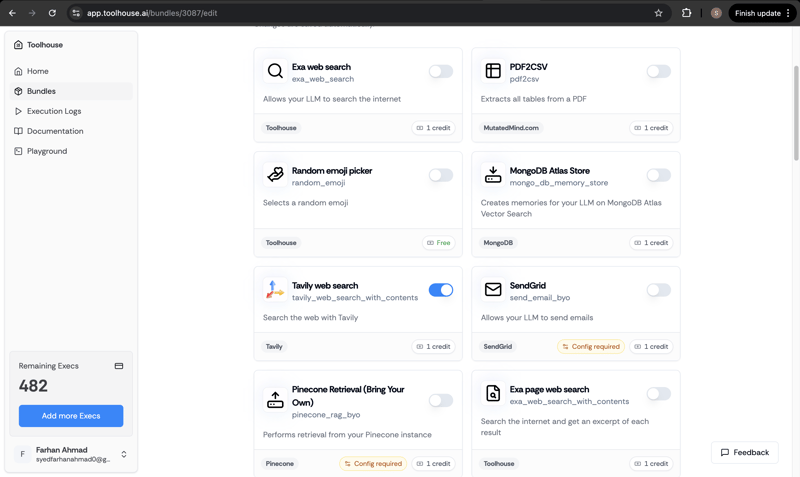Reload the page with the refresh icon
Image resolution: width=800 pixels, height=477 pixels.
point(52,13)
